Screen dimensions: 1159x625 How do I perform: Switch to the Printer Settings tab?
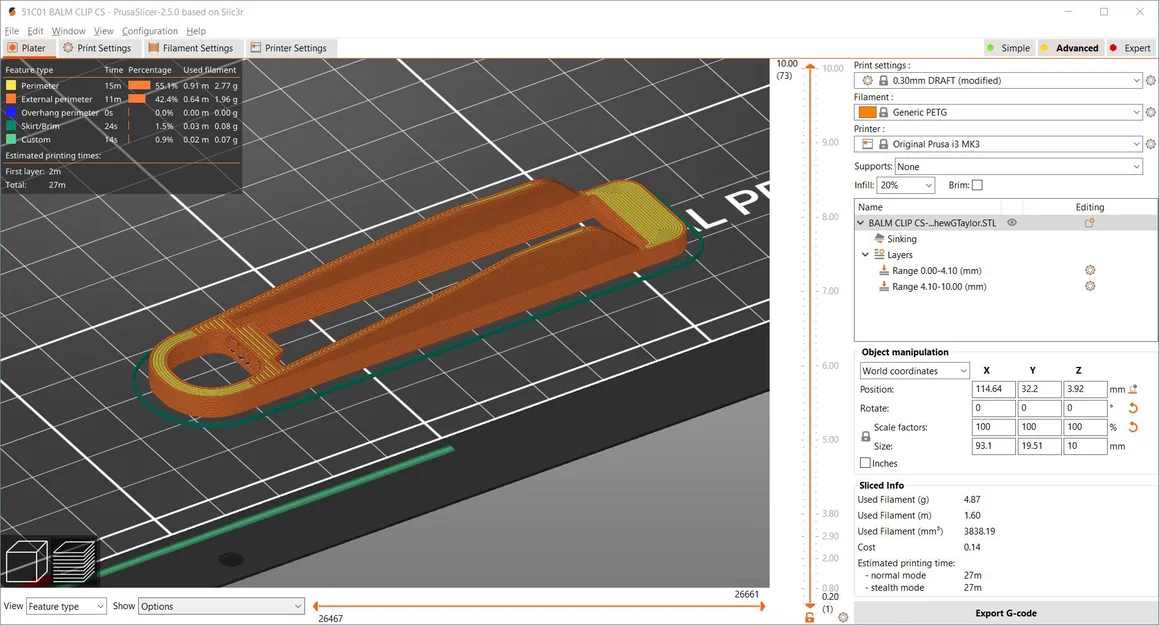pos(289,48)
